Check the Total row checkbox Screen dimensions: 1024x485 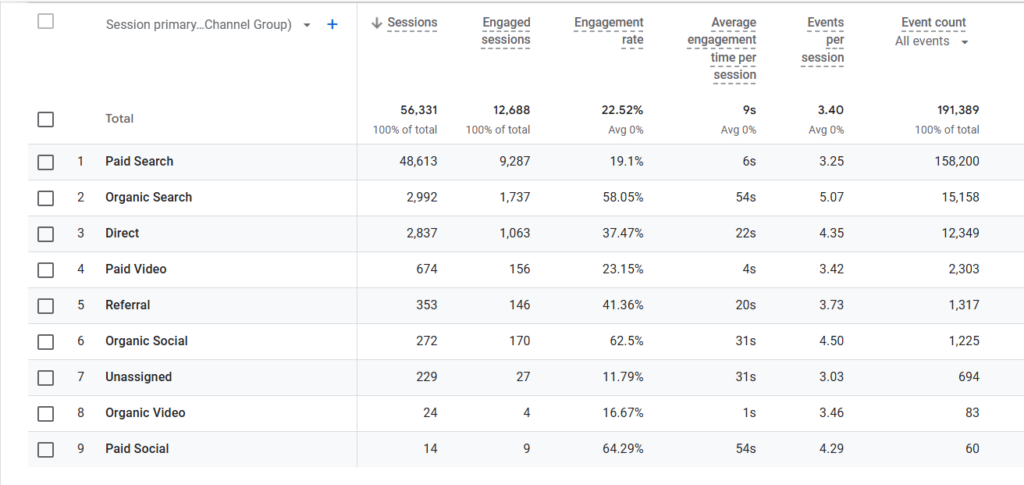pyautogui.click(x=46, y=119)
